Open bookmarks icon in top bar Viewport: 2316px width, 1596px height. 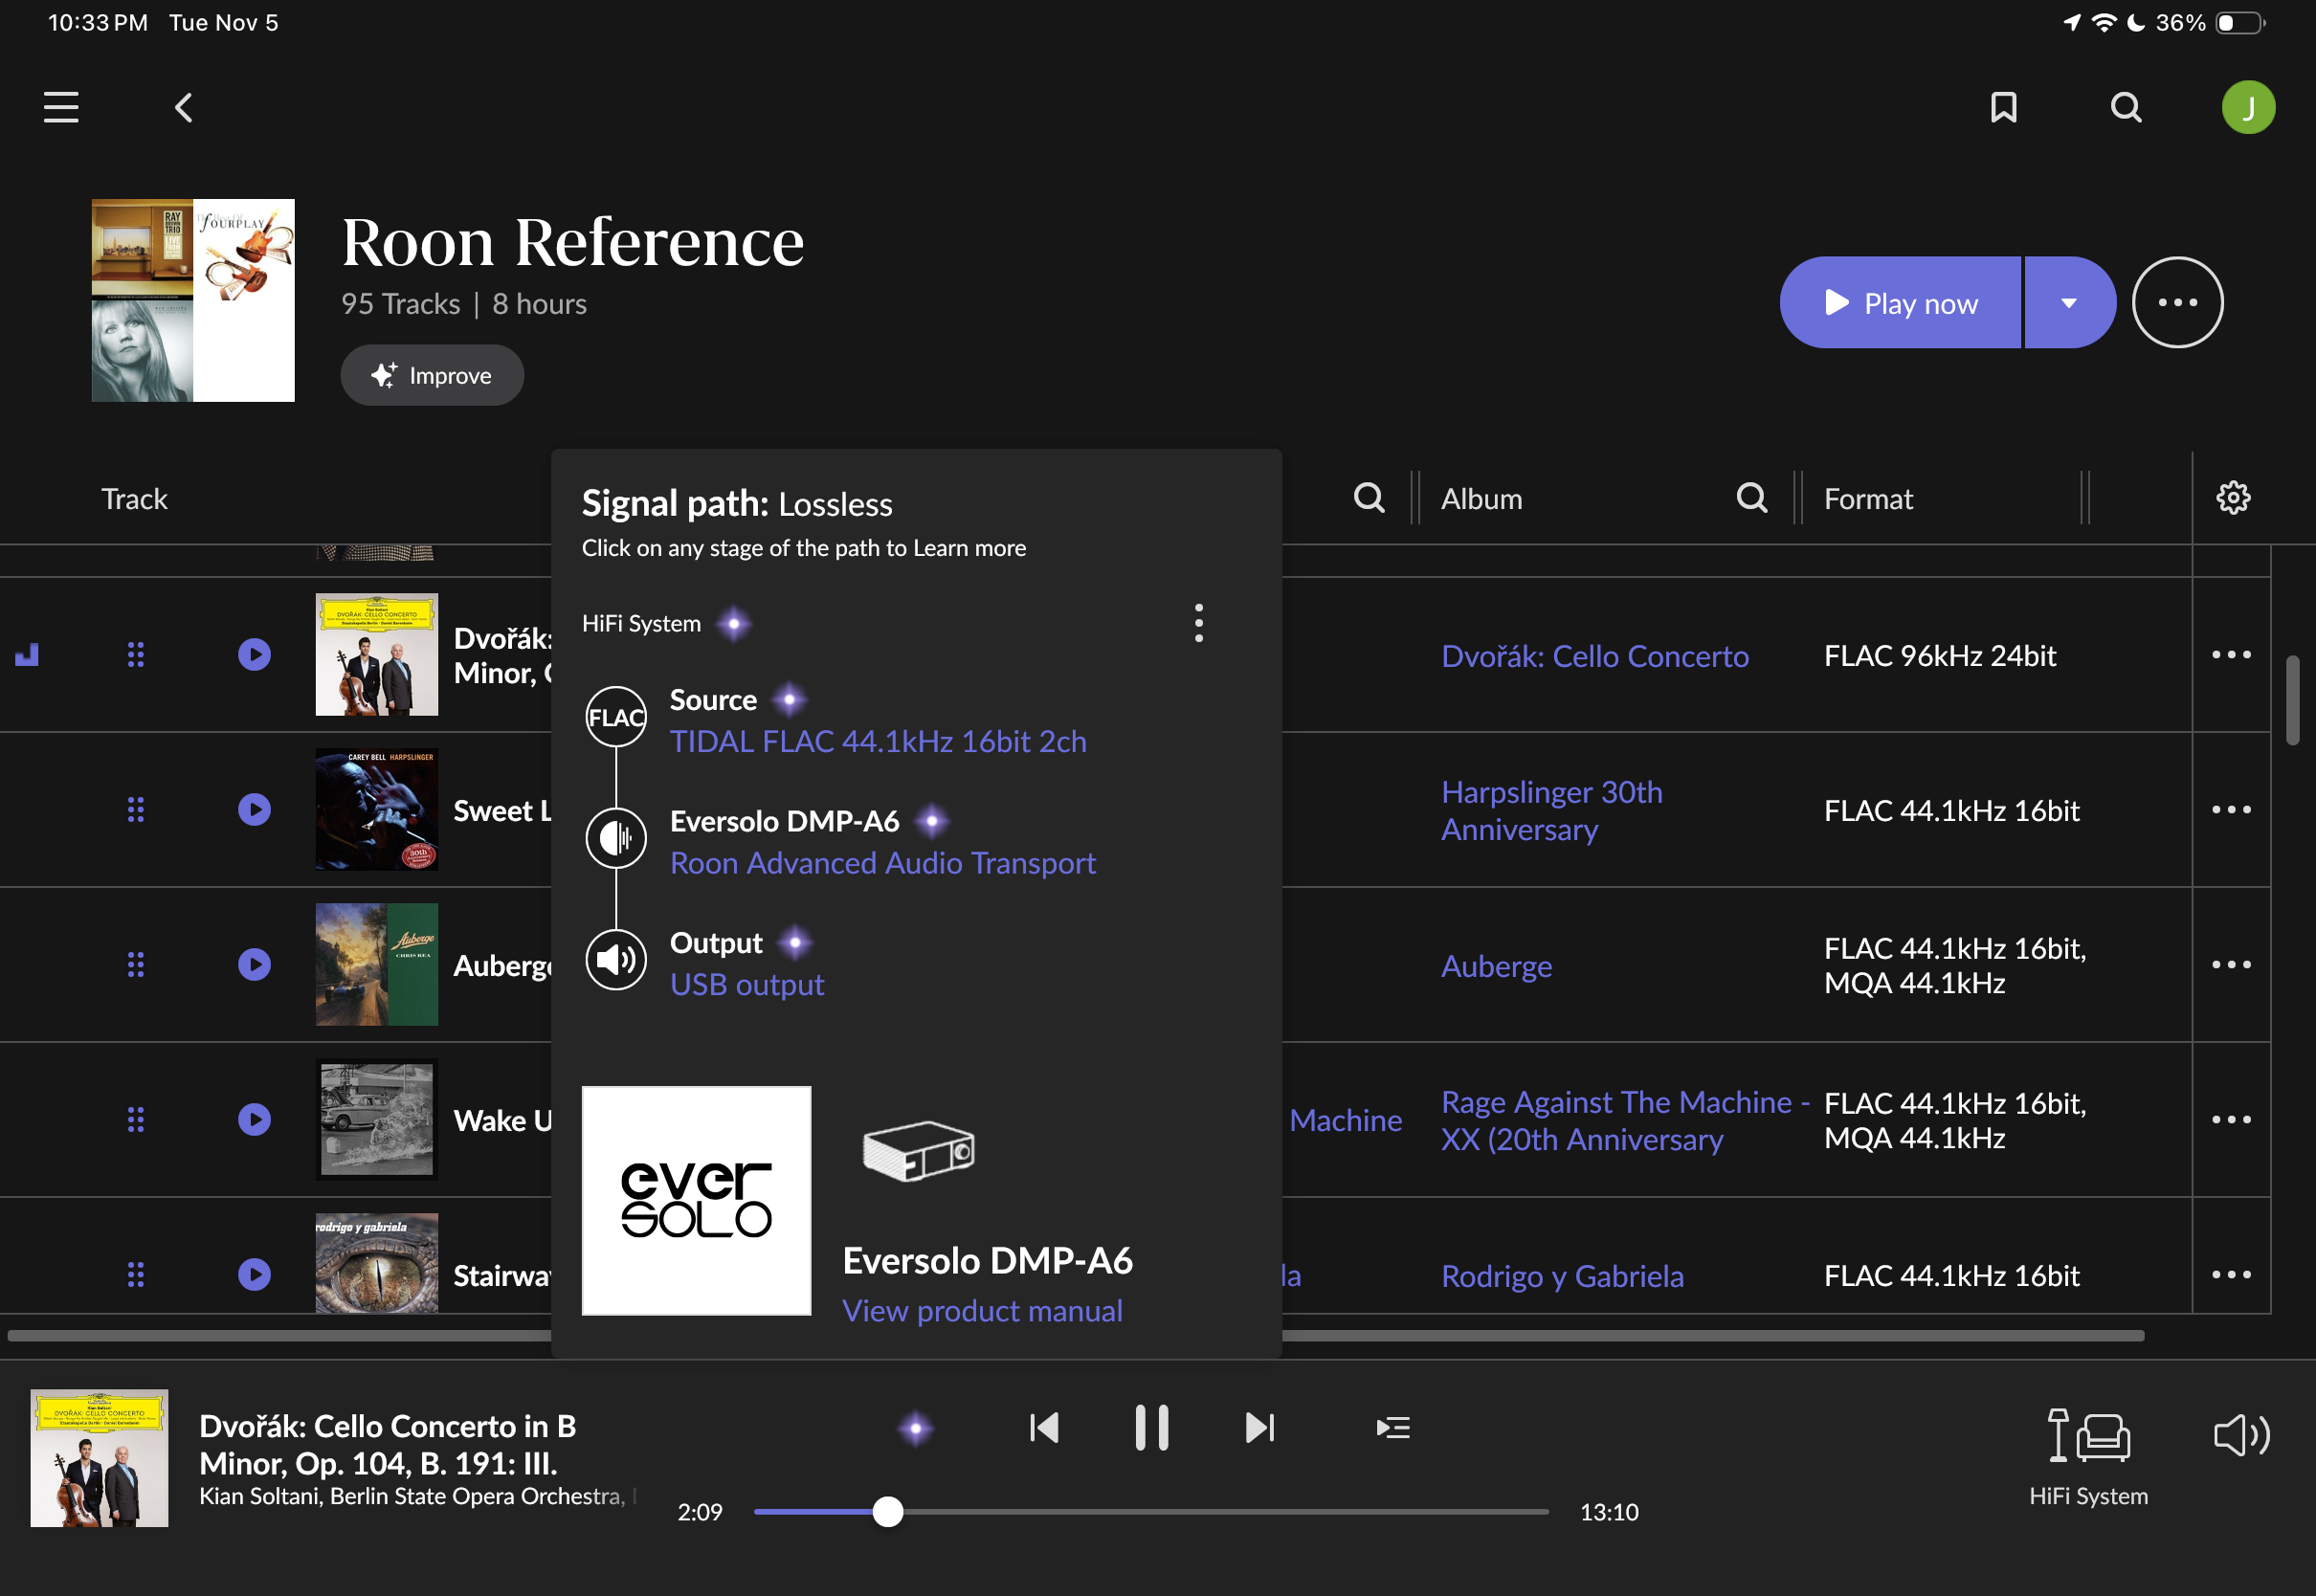click(2003, 107)
